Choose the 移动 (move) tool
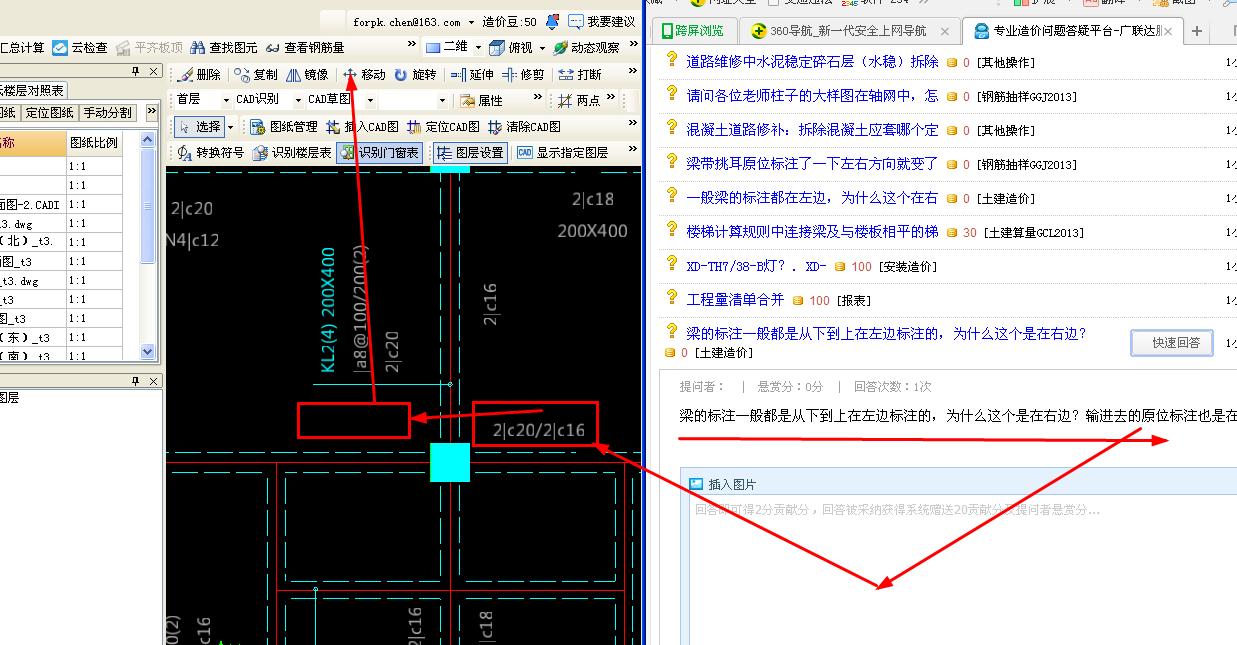This screenshot has width=1237, height=645. coord(364,75)
